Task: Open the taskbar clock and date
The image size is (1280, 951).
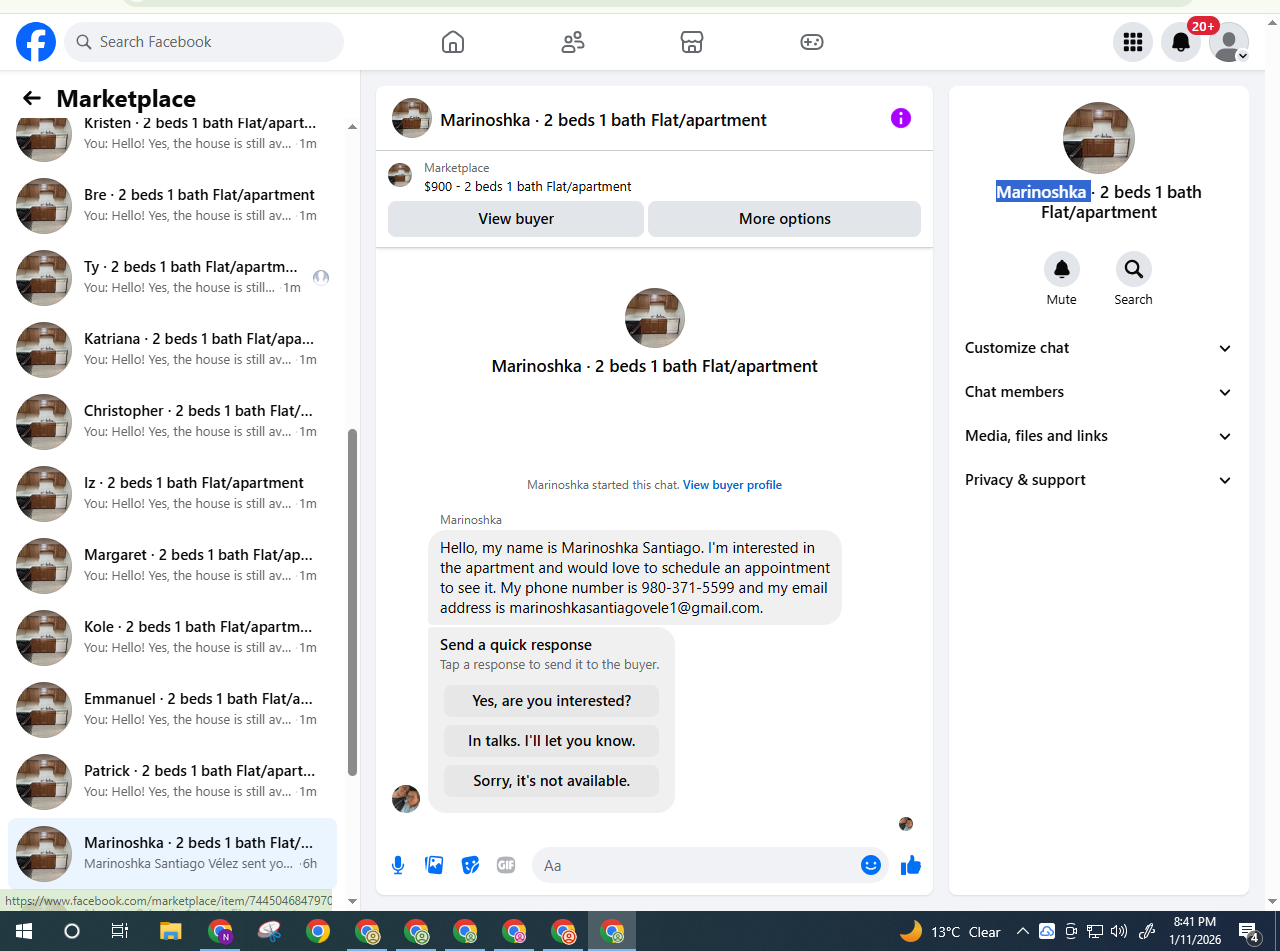Action: 1194,931
